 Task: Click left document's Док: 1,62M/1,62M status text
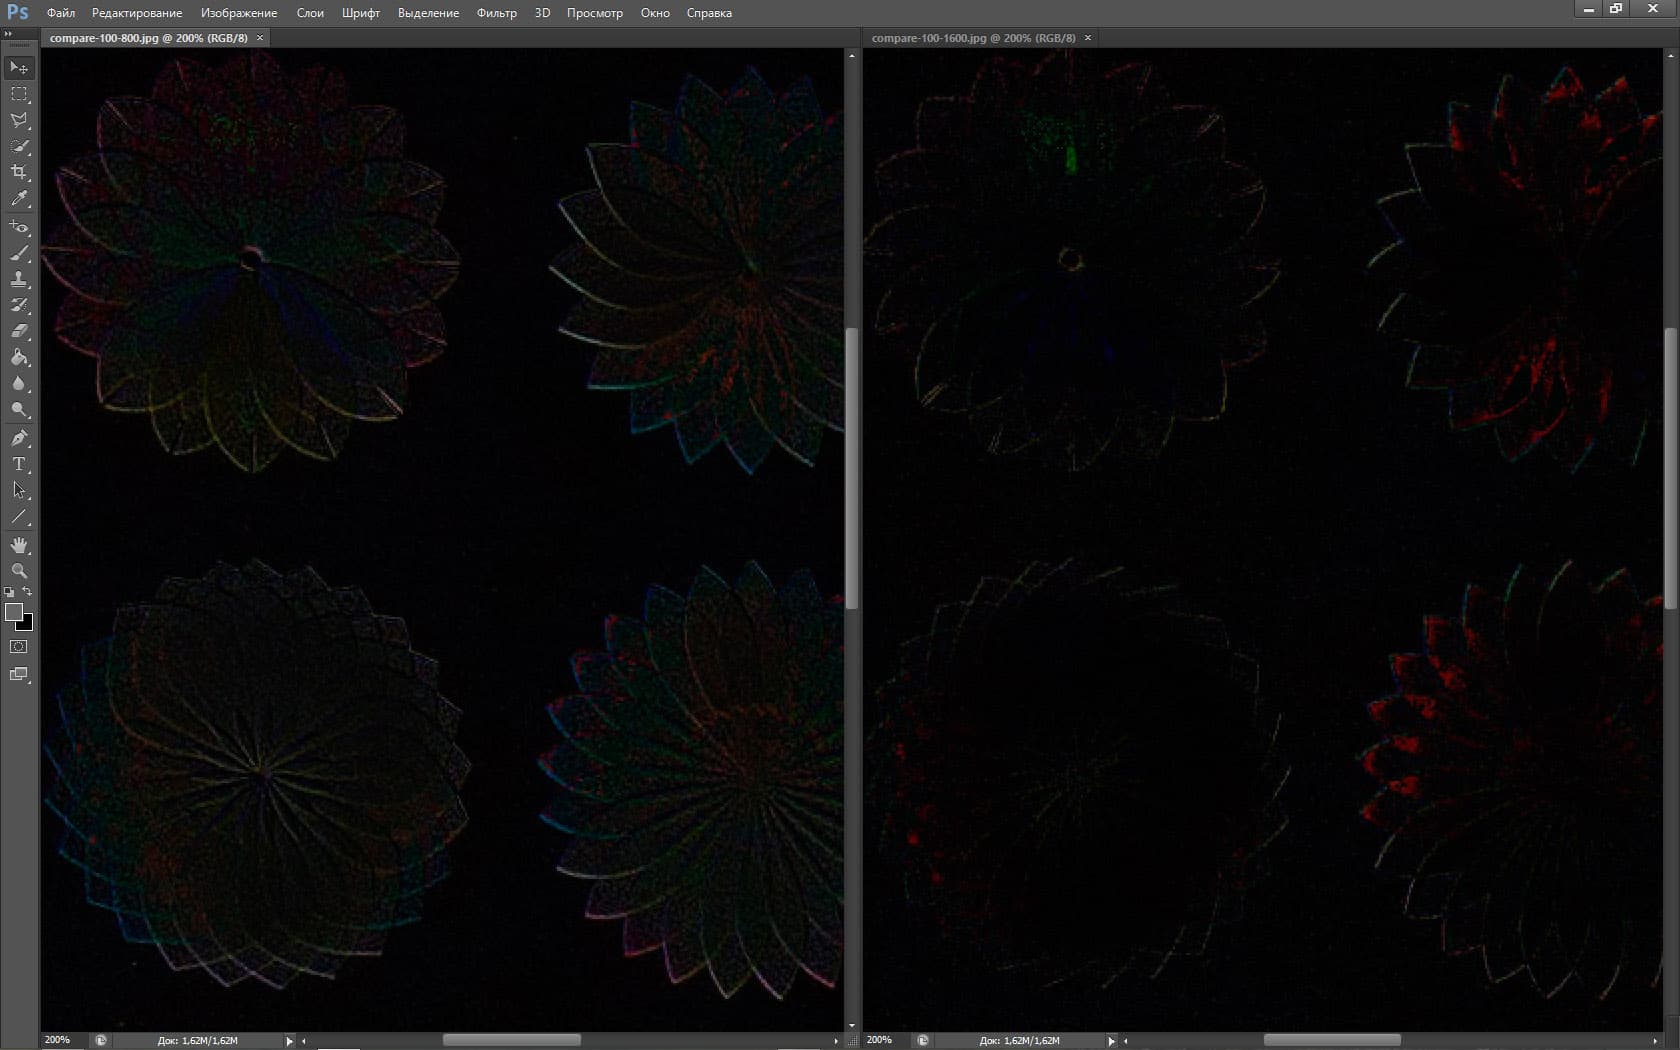[197, 1041]
